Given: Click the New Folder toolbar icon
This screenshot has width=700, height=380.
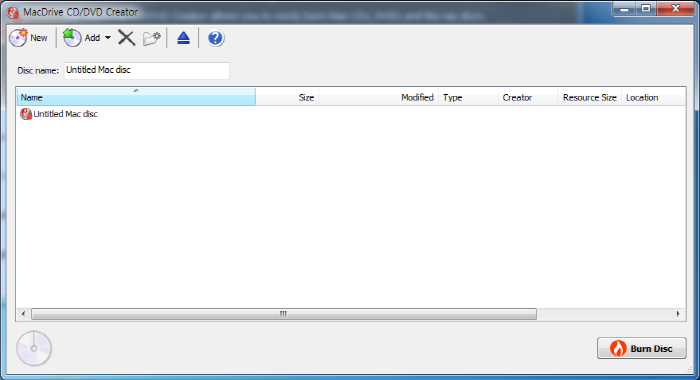Looking at the screenshot, I should coord(152,38).
